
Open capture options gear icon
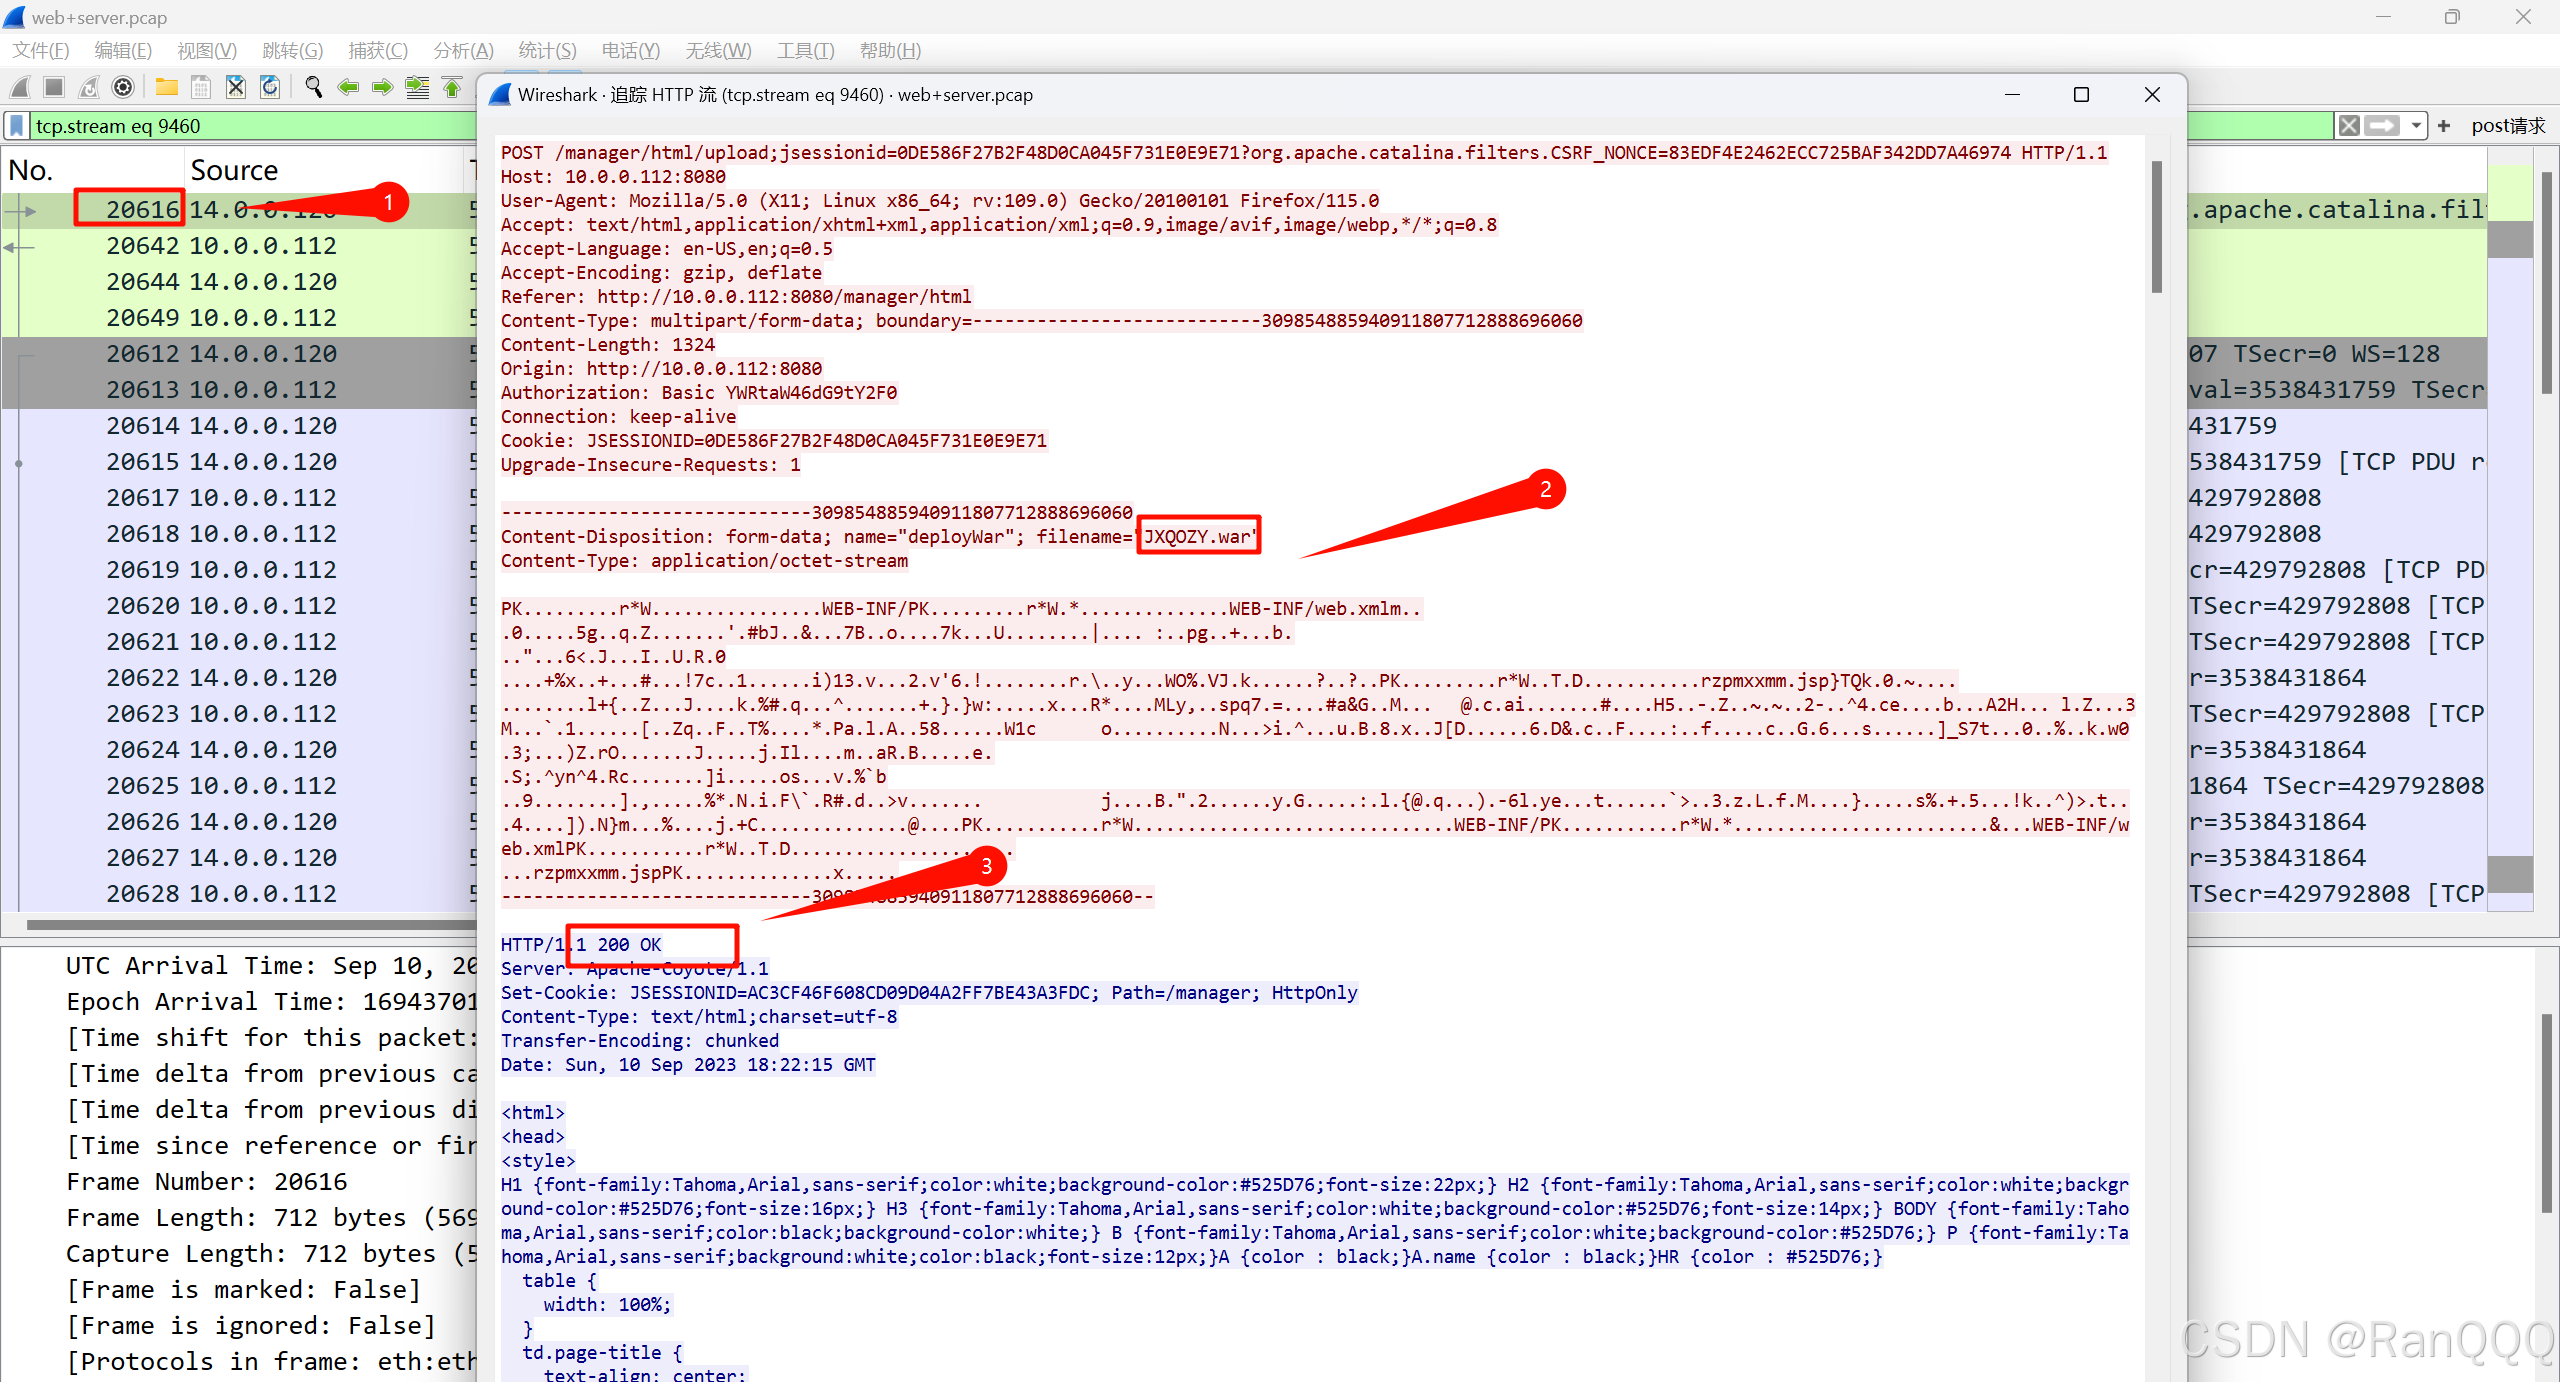tap(123, 88)
